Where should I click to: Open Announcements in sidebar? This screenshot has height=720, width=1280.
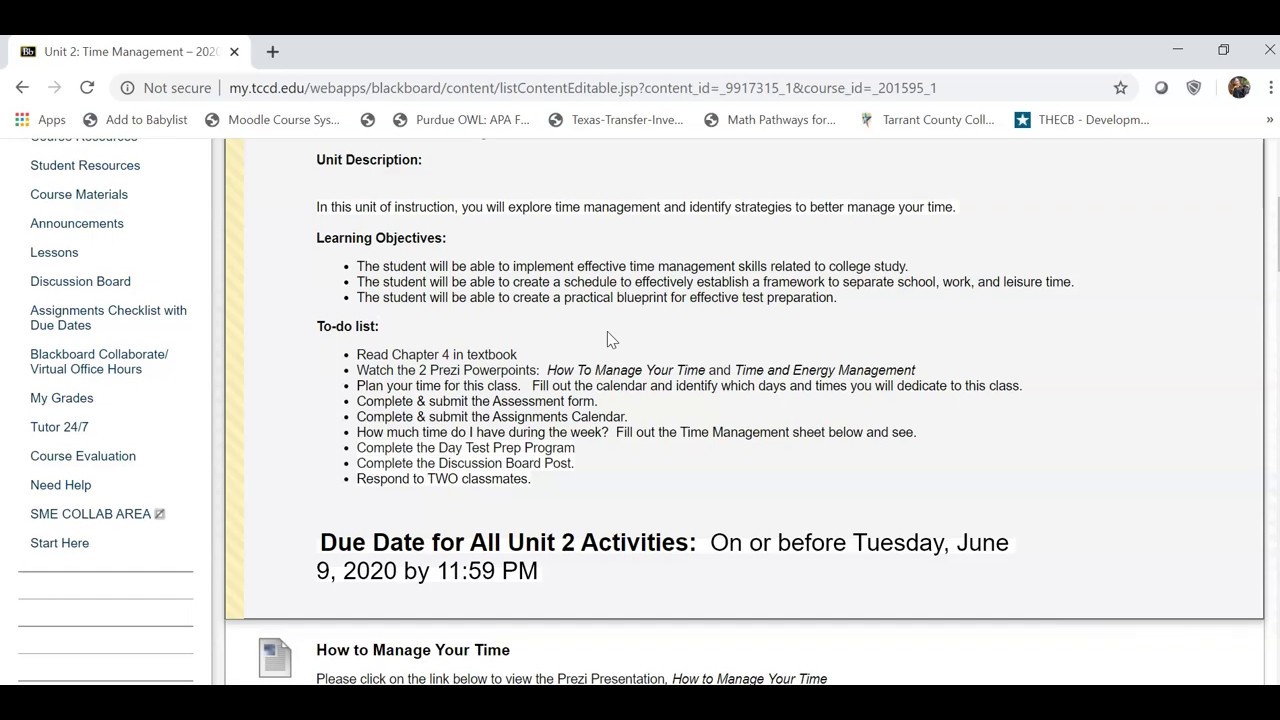77,224
